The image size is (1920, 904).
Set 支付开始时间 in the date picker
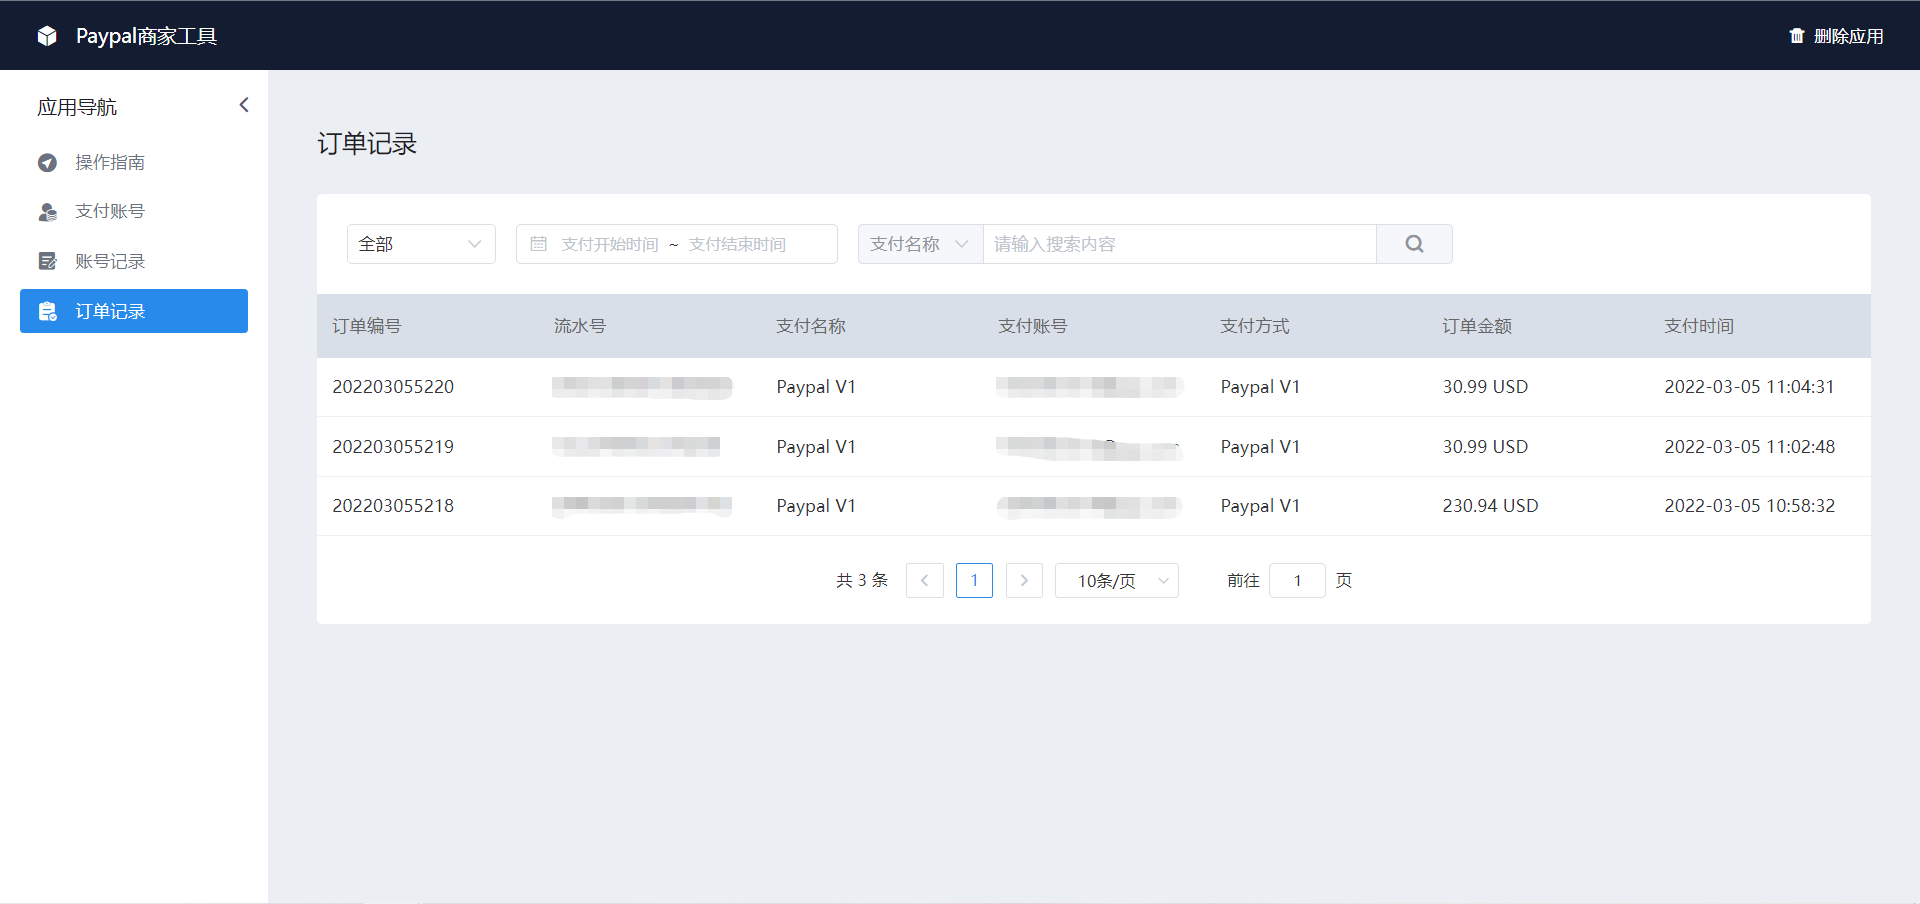[610, 244]
